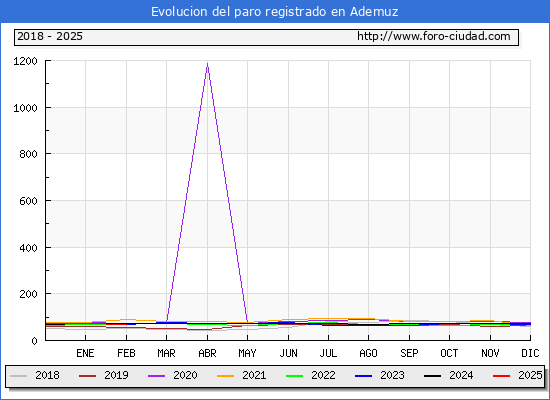Click the blue 2023 legend color line
The height and width of the screenshot is (400, 550).
point(363,376)
